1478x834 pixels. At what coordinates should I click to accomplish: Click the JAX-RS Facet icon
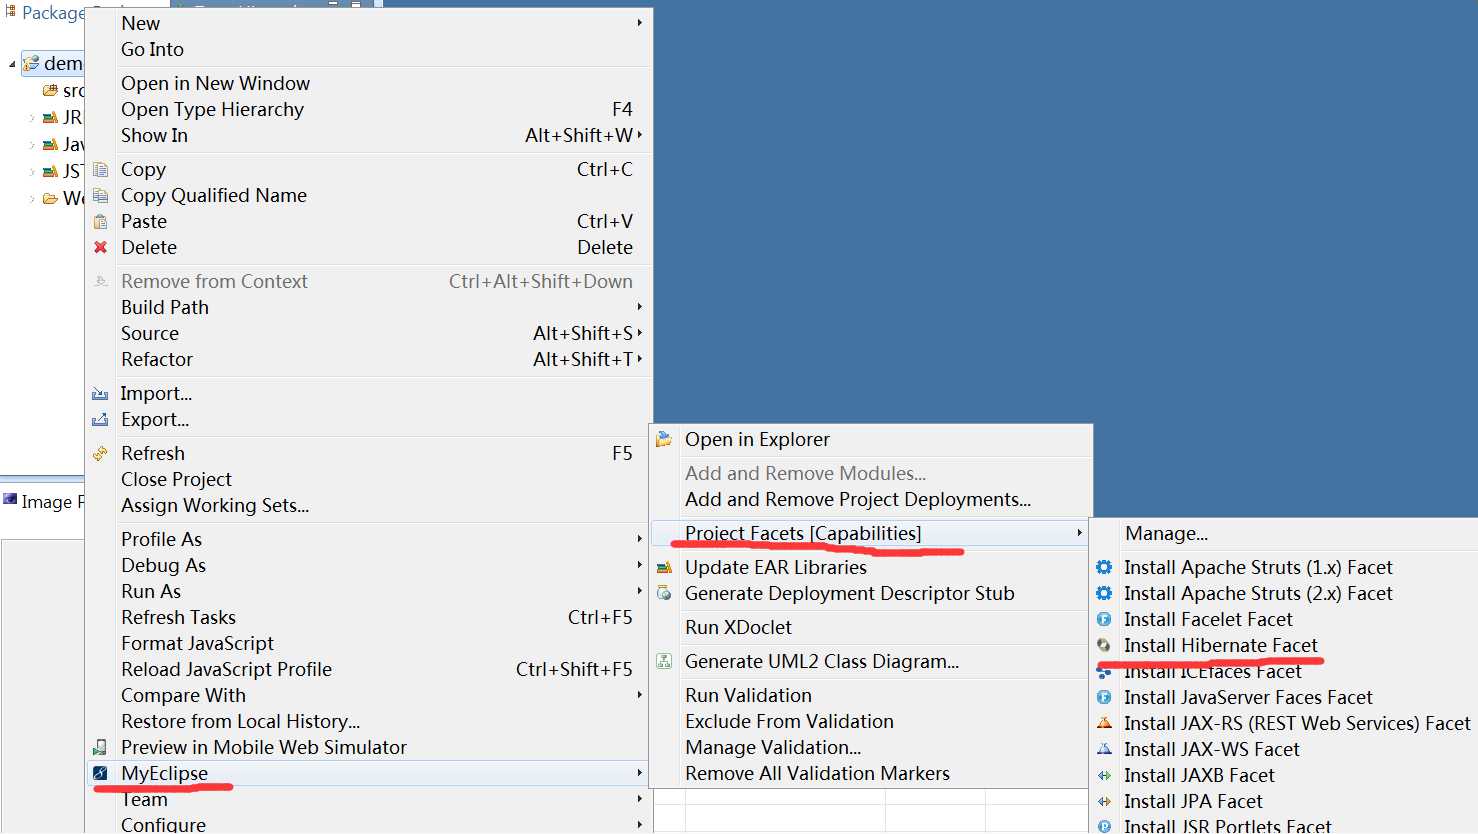pos(1104,723)
